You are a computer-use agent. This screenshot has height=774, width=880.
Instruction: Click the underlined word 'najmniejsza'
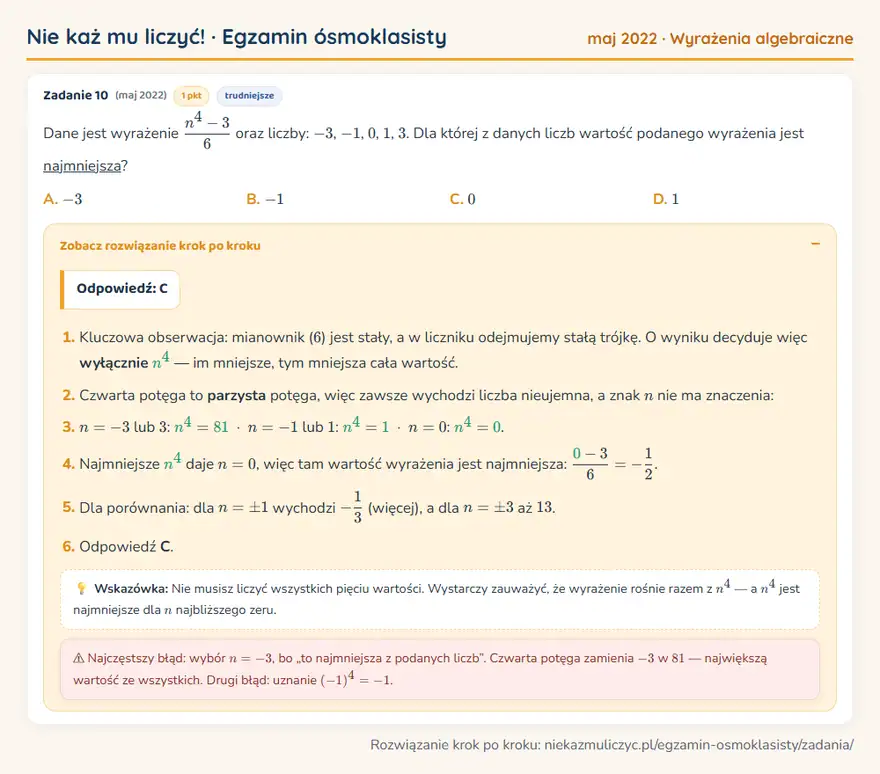click(x=82, y=166)
